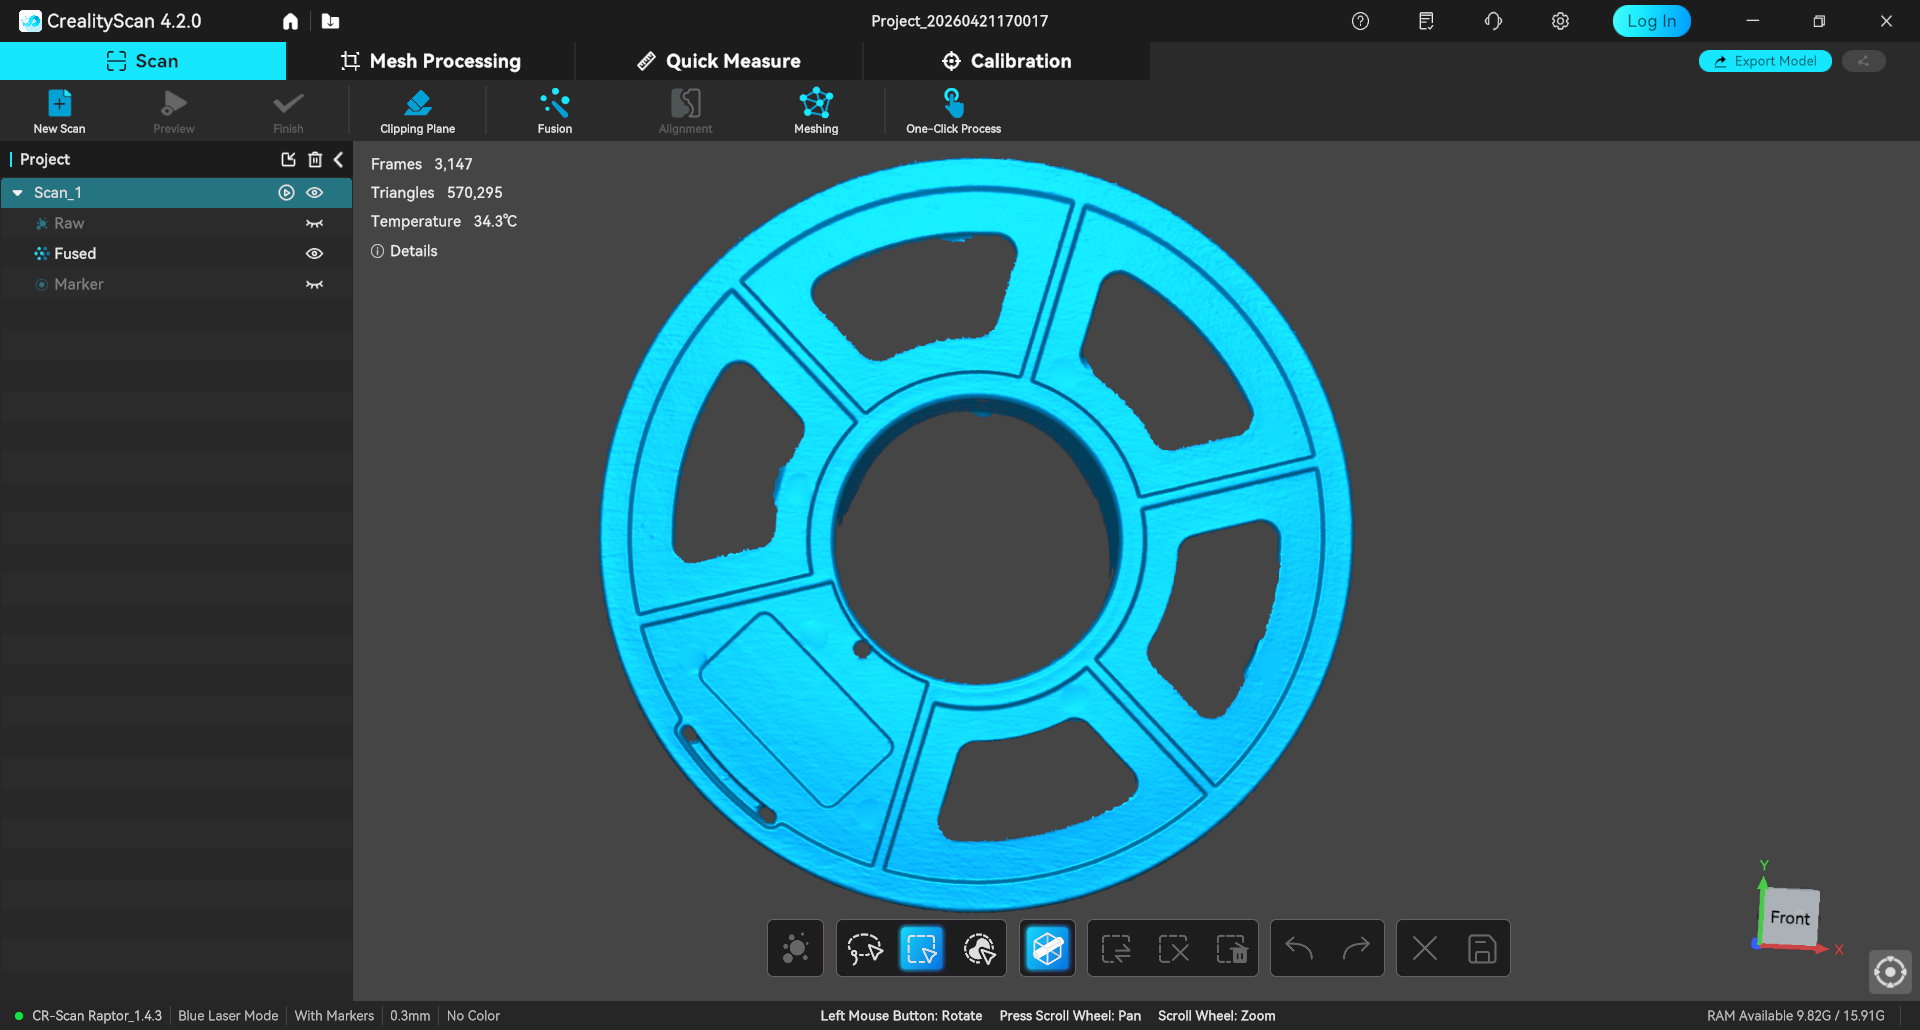
Task: Open the Quick Measure tab
Action: click(x=719, y=61)
